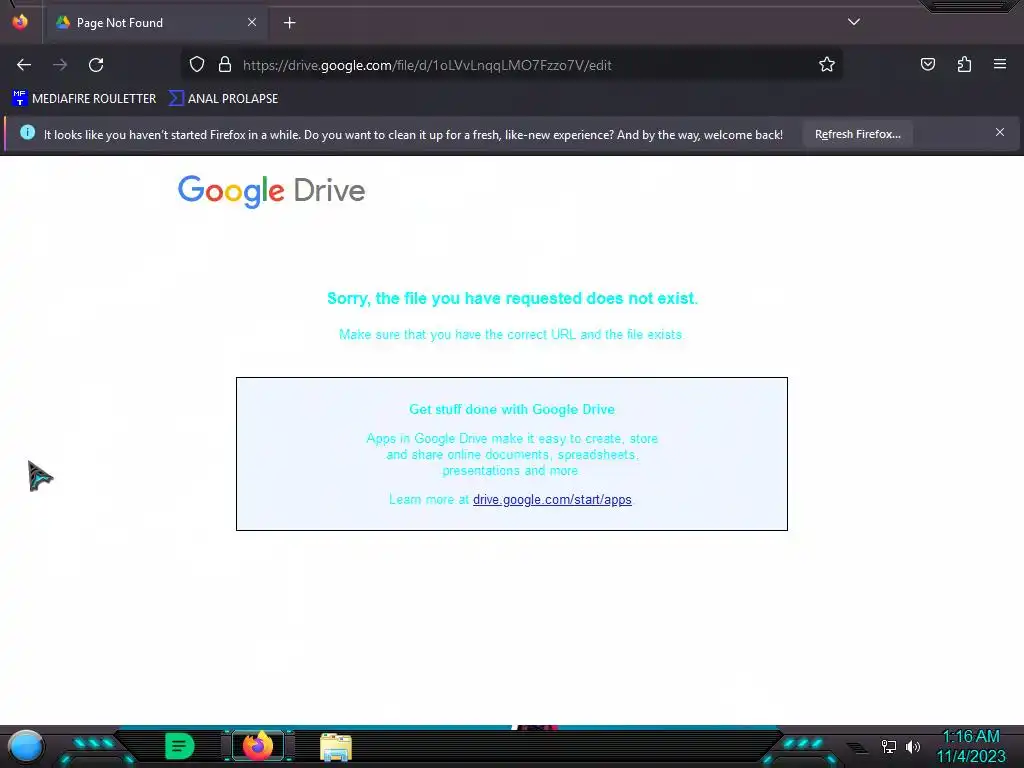This screenshot has height=768, width=1024.
Task: Bookmark this page with the star
Action: (x=827, y=65)
